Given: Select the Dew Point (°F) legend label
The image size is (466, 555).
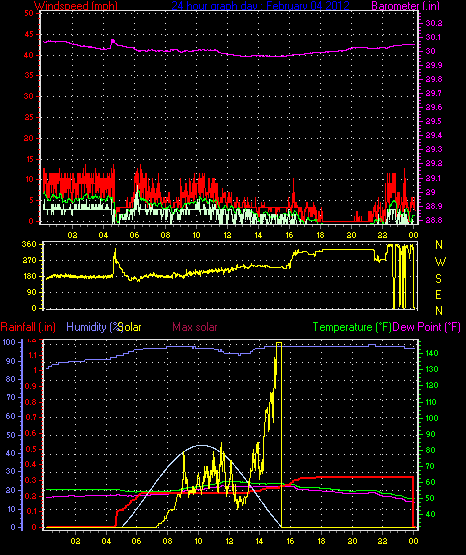Looking at the screenshot, I should coord(427,327).
